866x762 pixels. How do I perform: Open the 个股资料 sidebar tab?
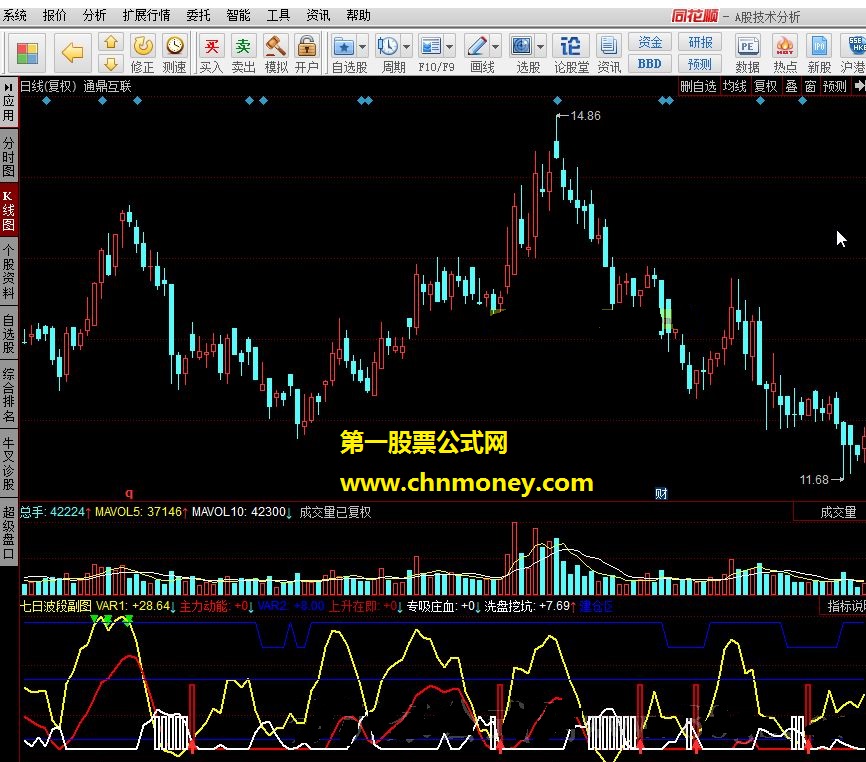8,272
